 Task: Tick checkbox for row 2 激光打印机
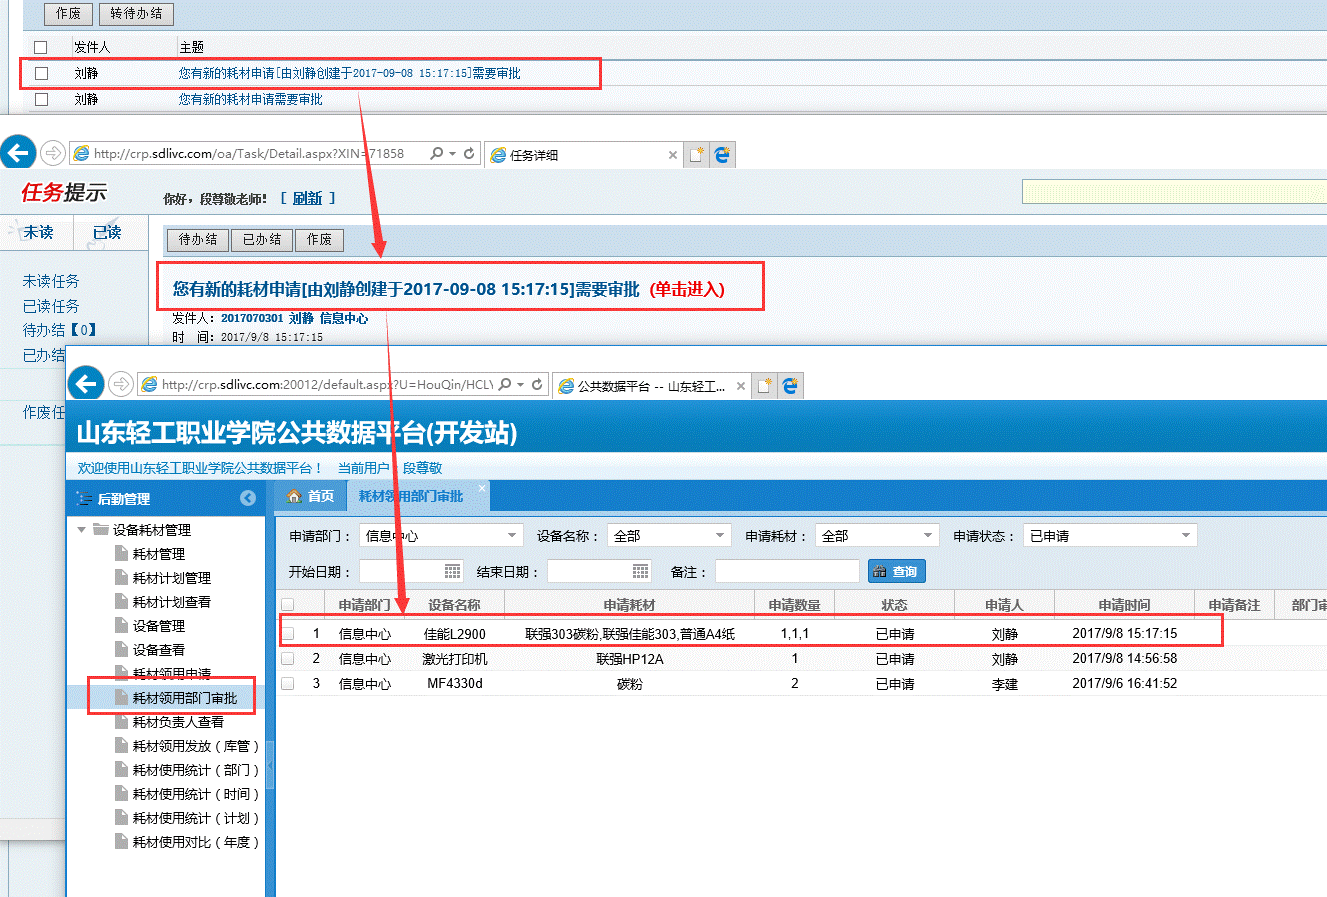click(288, 659)
